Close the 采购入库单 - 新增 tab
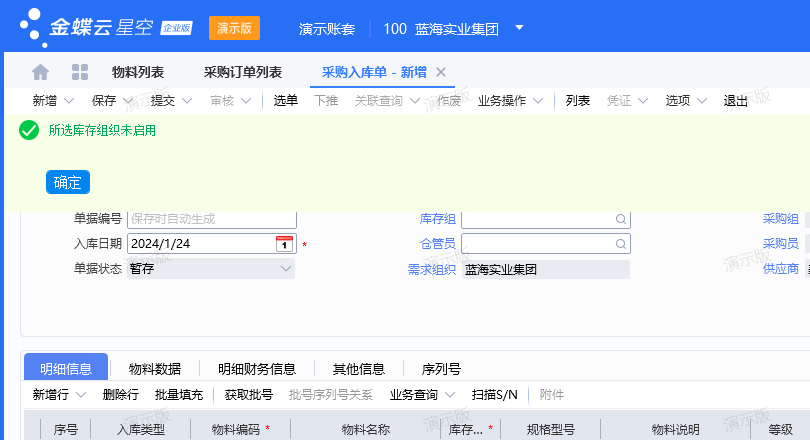This screenshot has width=810, height=440. (441, 72)
